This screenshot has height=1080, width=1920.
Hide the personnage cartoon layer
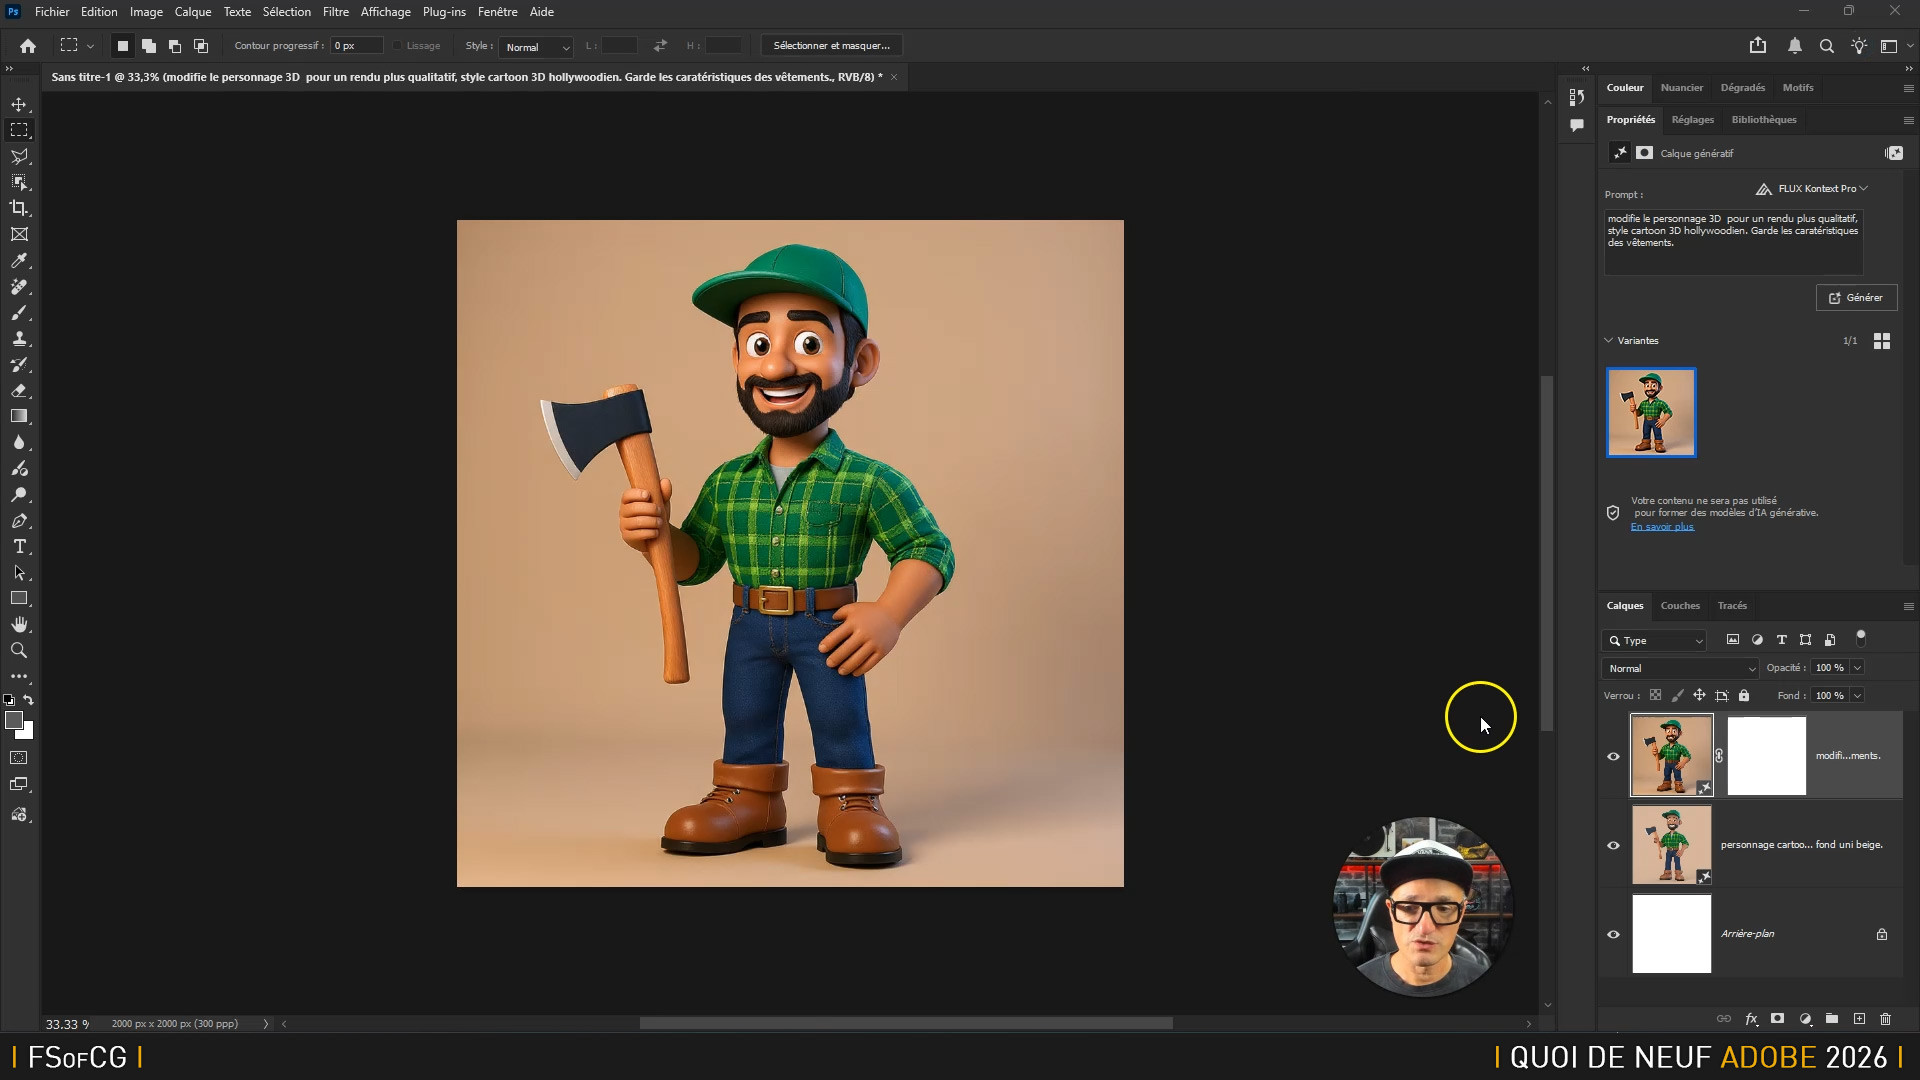click(1613, 845)
